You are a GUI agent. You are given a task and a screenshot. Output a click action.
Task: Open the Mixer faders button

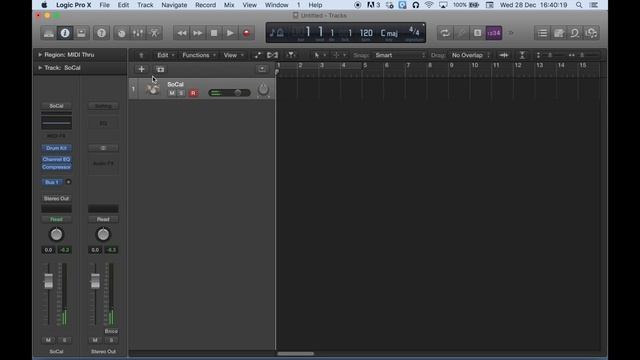[138, 33]
